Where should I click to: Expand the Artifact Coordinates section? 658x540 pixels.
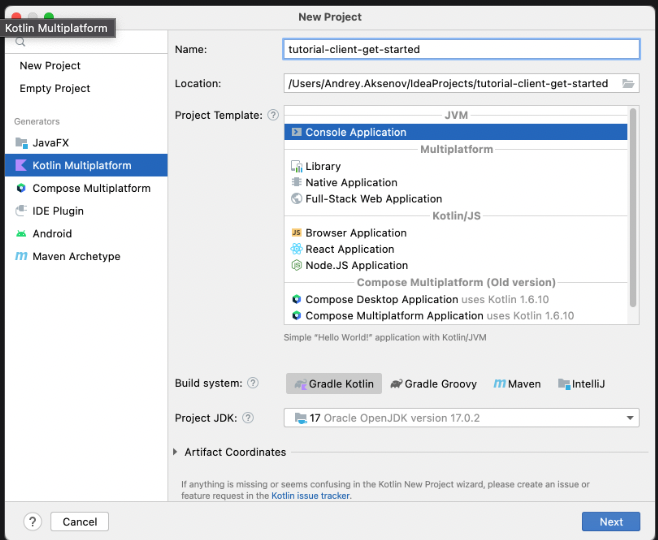click(175, 452)
